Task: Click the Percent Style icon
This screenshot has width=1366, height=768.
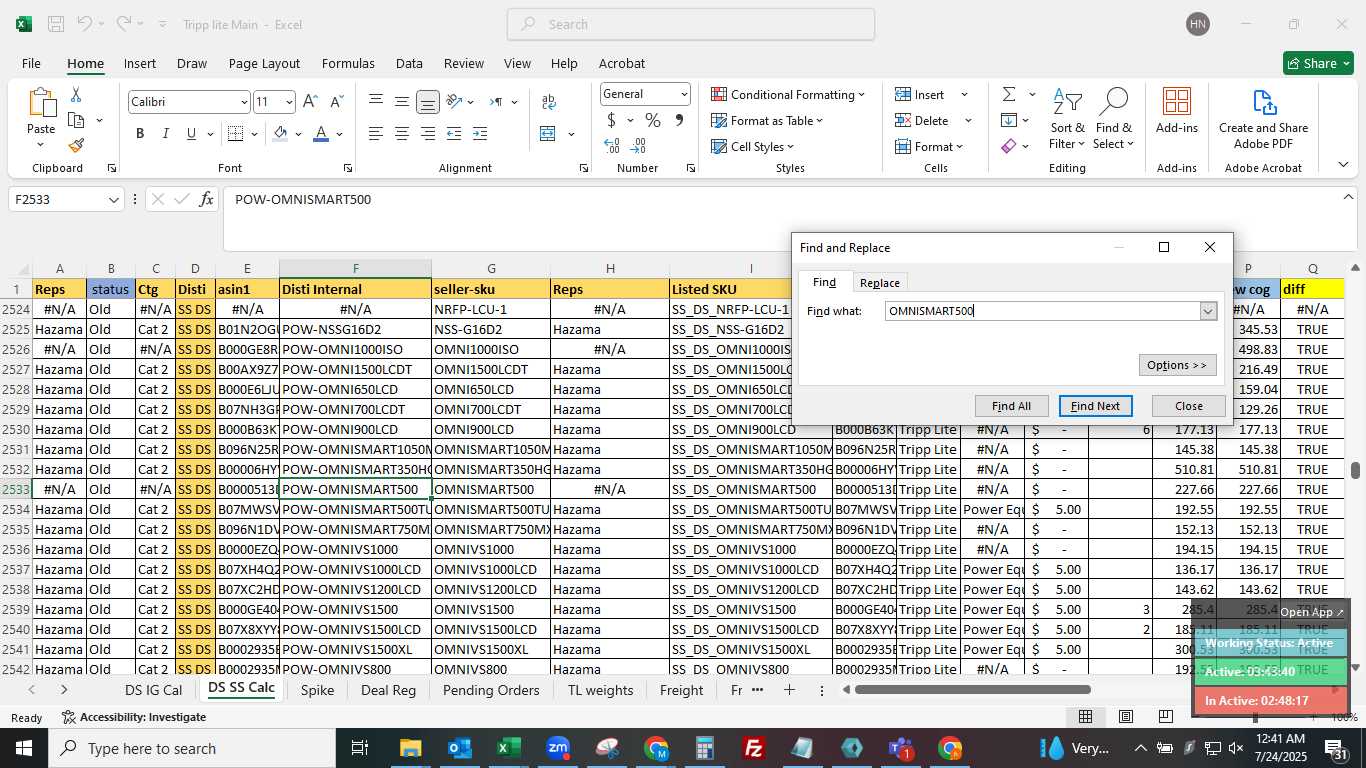Action: tap(653, 120)
